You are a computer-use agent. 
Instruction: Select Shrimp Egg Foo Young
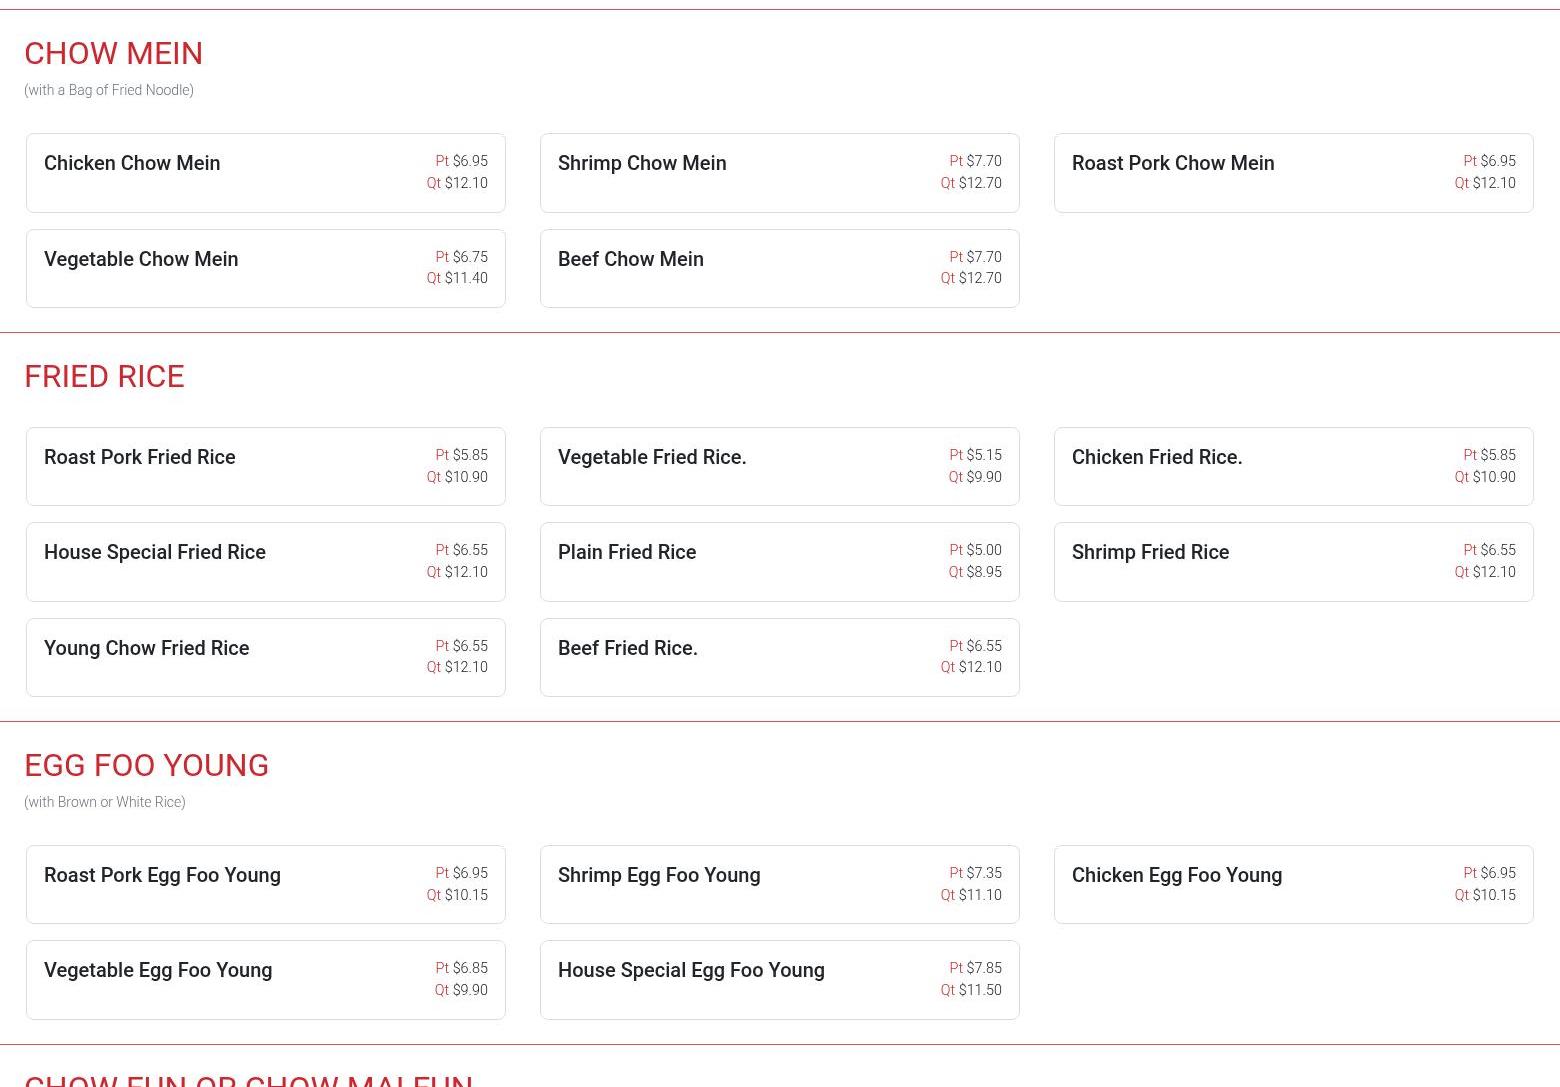coord(779,884)
